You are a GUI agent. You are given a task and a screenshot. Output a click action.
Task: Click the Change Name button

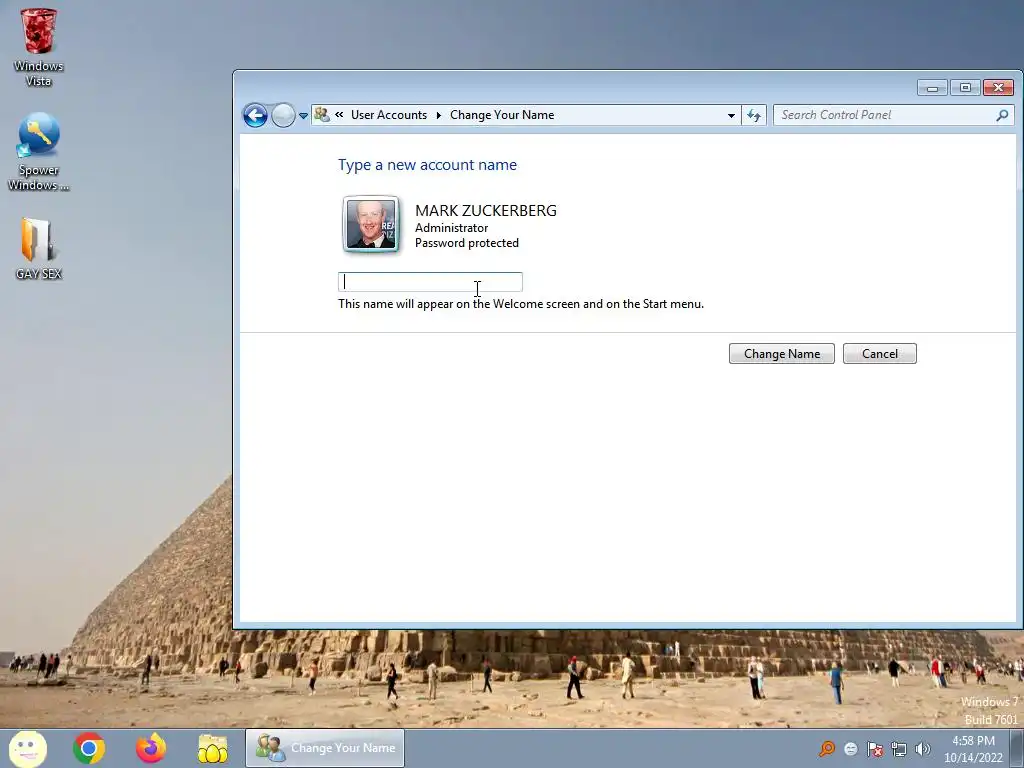782,353
